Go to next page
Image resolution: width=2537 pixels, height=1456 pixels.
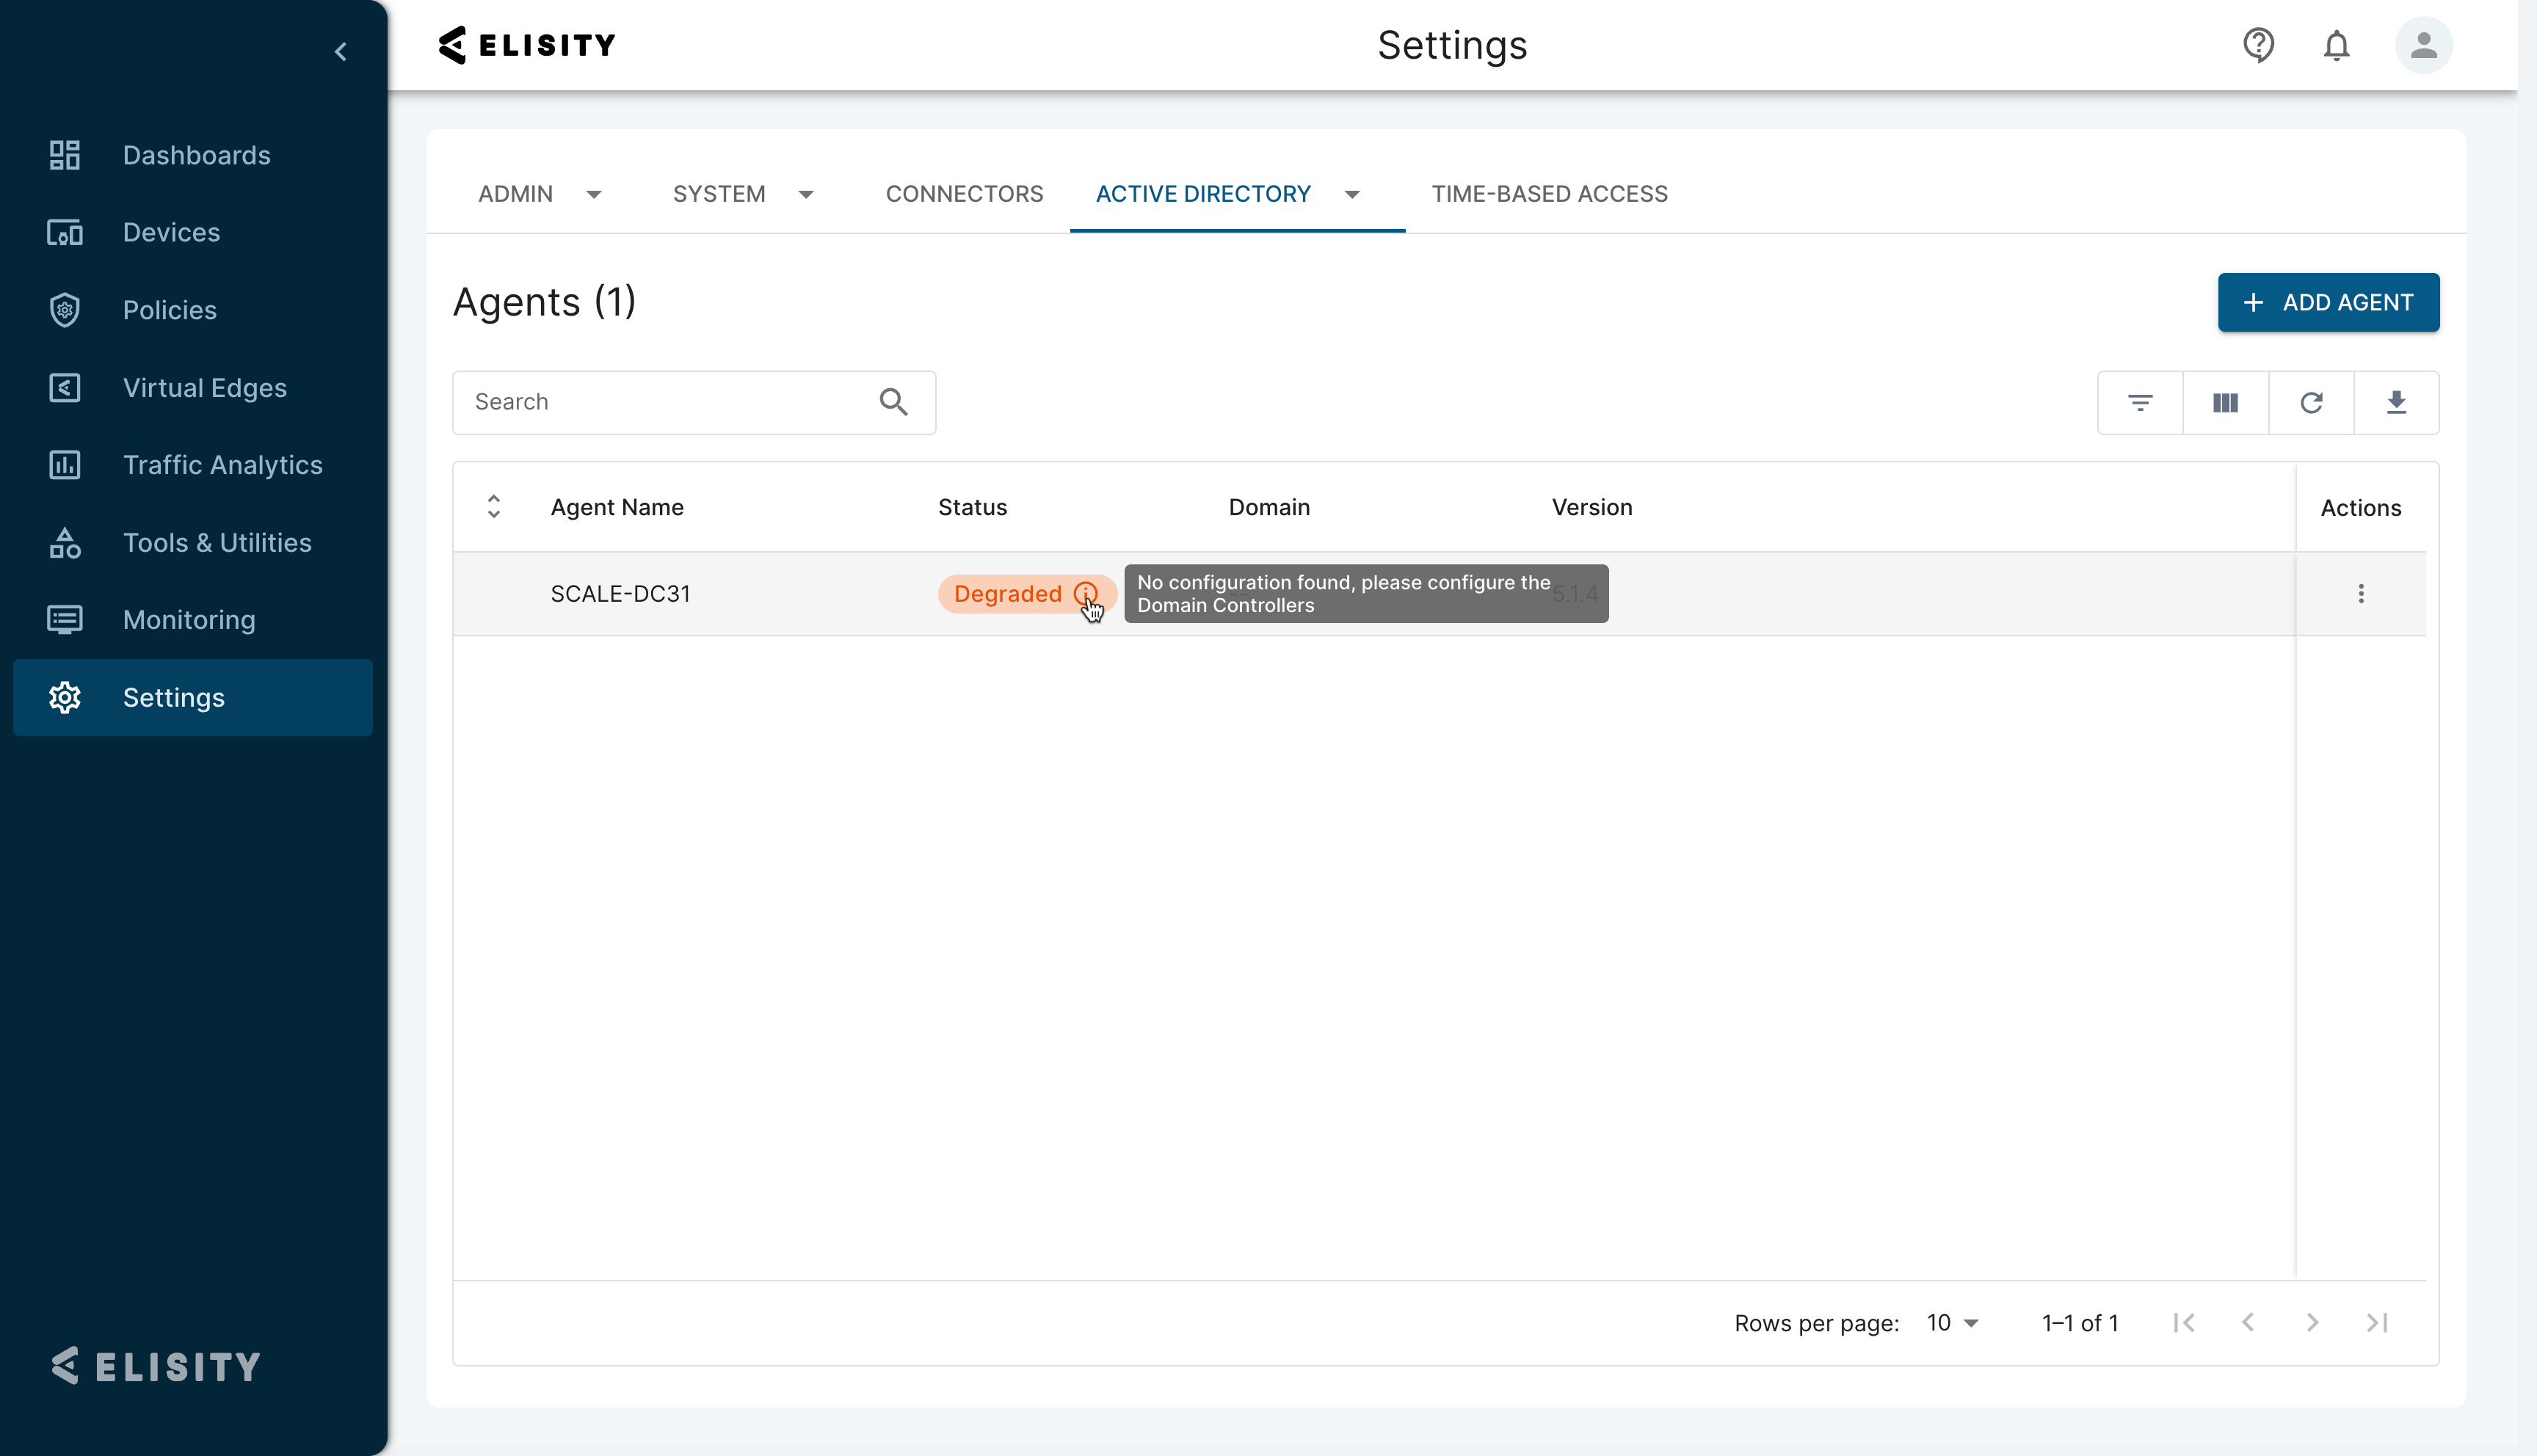[2312, 1323]
